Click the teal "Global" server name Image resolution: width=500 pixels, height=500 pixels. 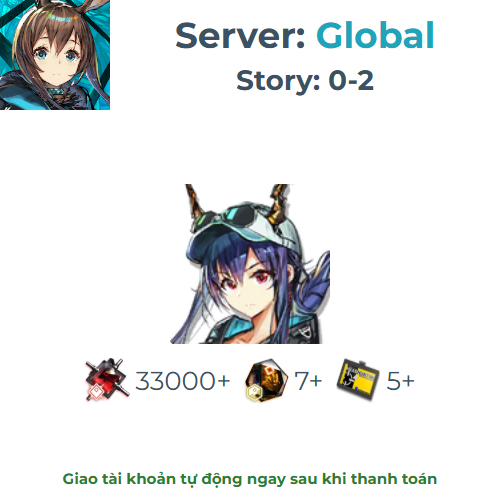pyautogui.click(x=375, y=35)
